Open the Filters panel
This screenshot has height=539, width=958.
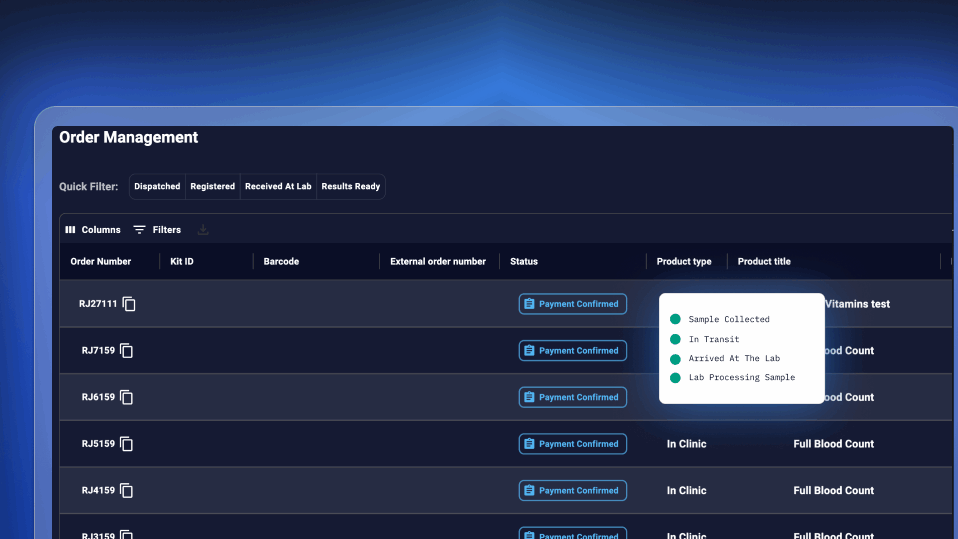click(157, 230)
